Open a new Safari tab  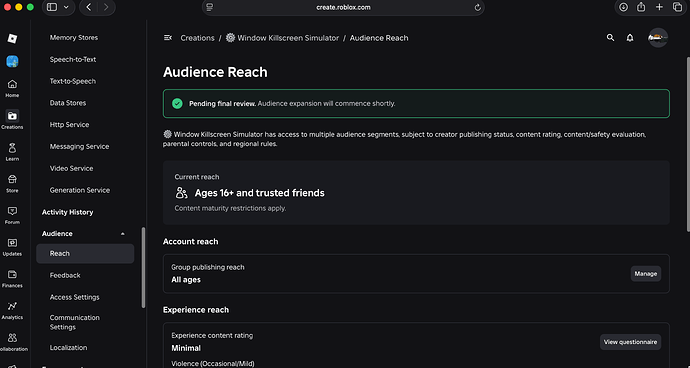pyautogui.click(x=659, y=7)
